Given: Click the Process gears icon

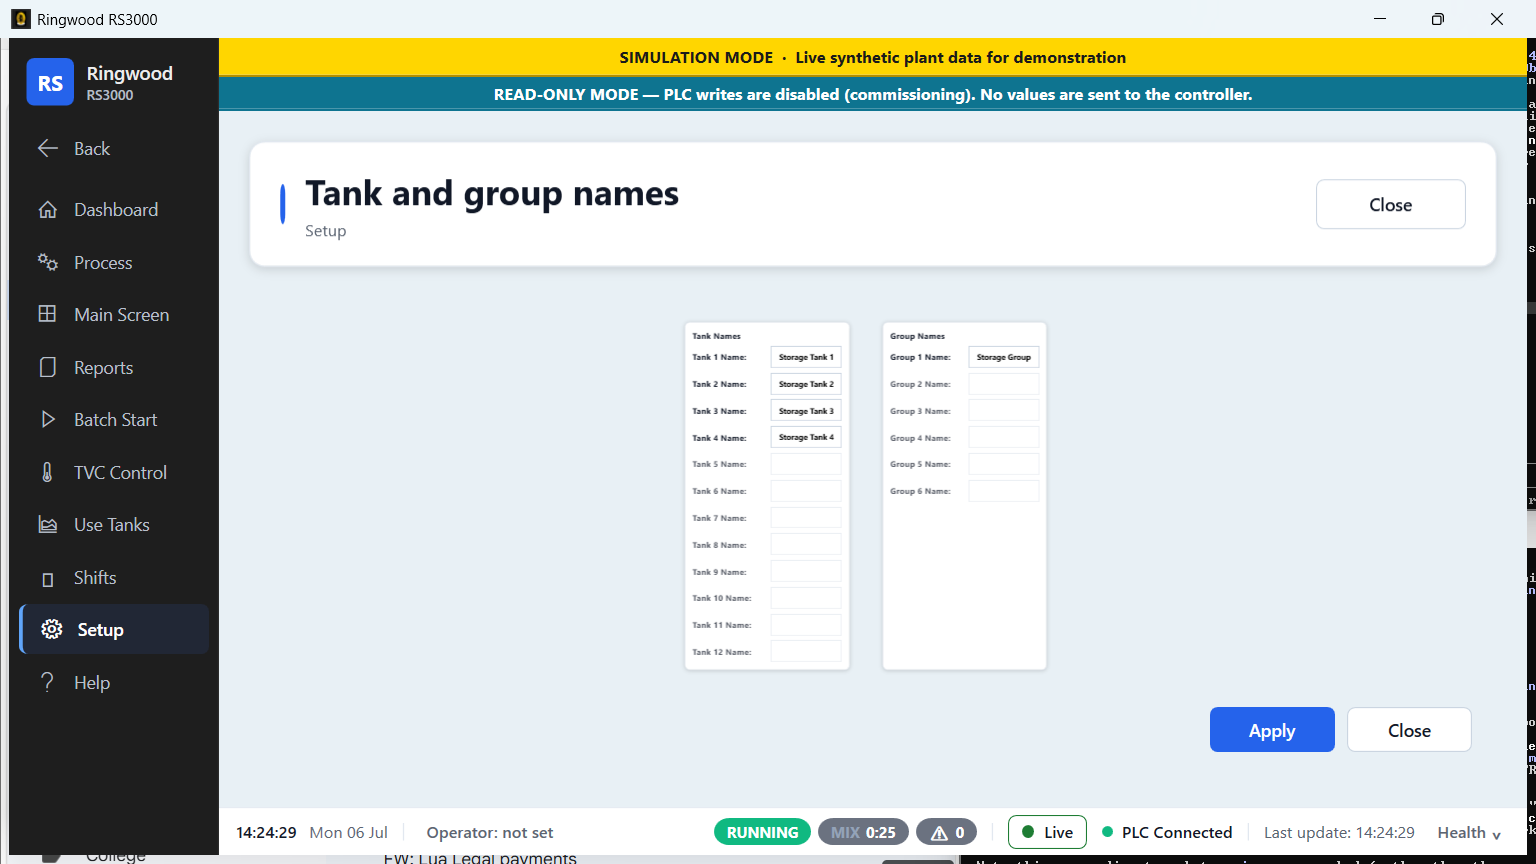Looking at the screenshot, I should 47,262.
